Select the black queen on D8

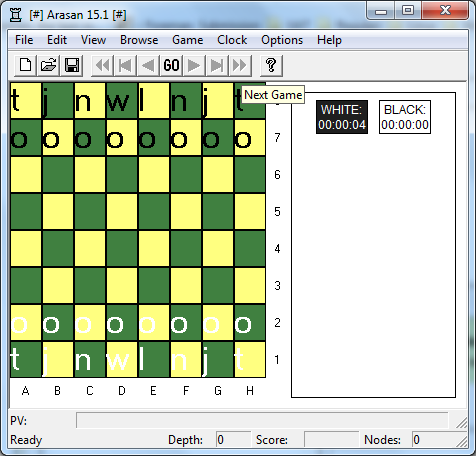(x=122, y=101)
